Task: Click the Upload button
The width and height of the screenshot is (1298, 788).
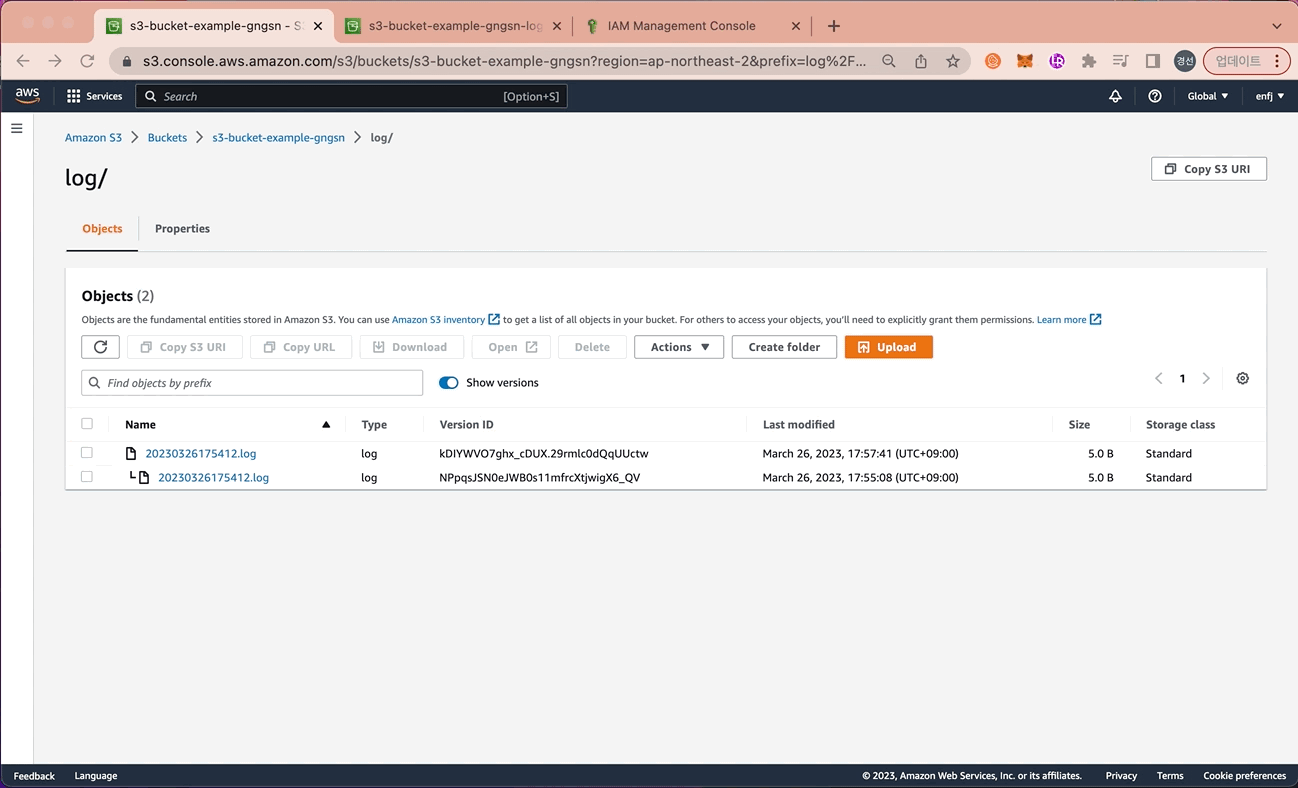Action: coord(889,347)
